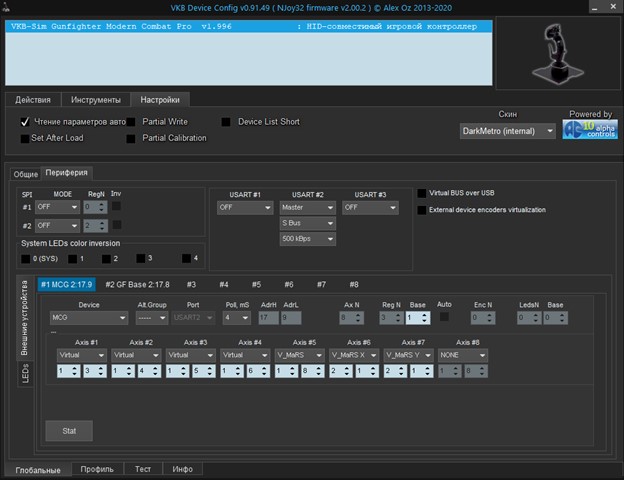Switch to the Инструменты tab
The height and width of the screenshot is (480, 624).
(98, 100)
